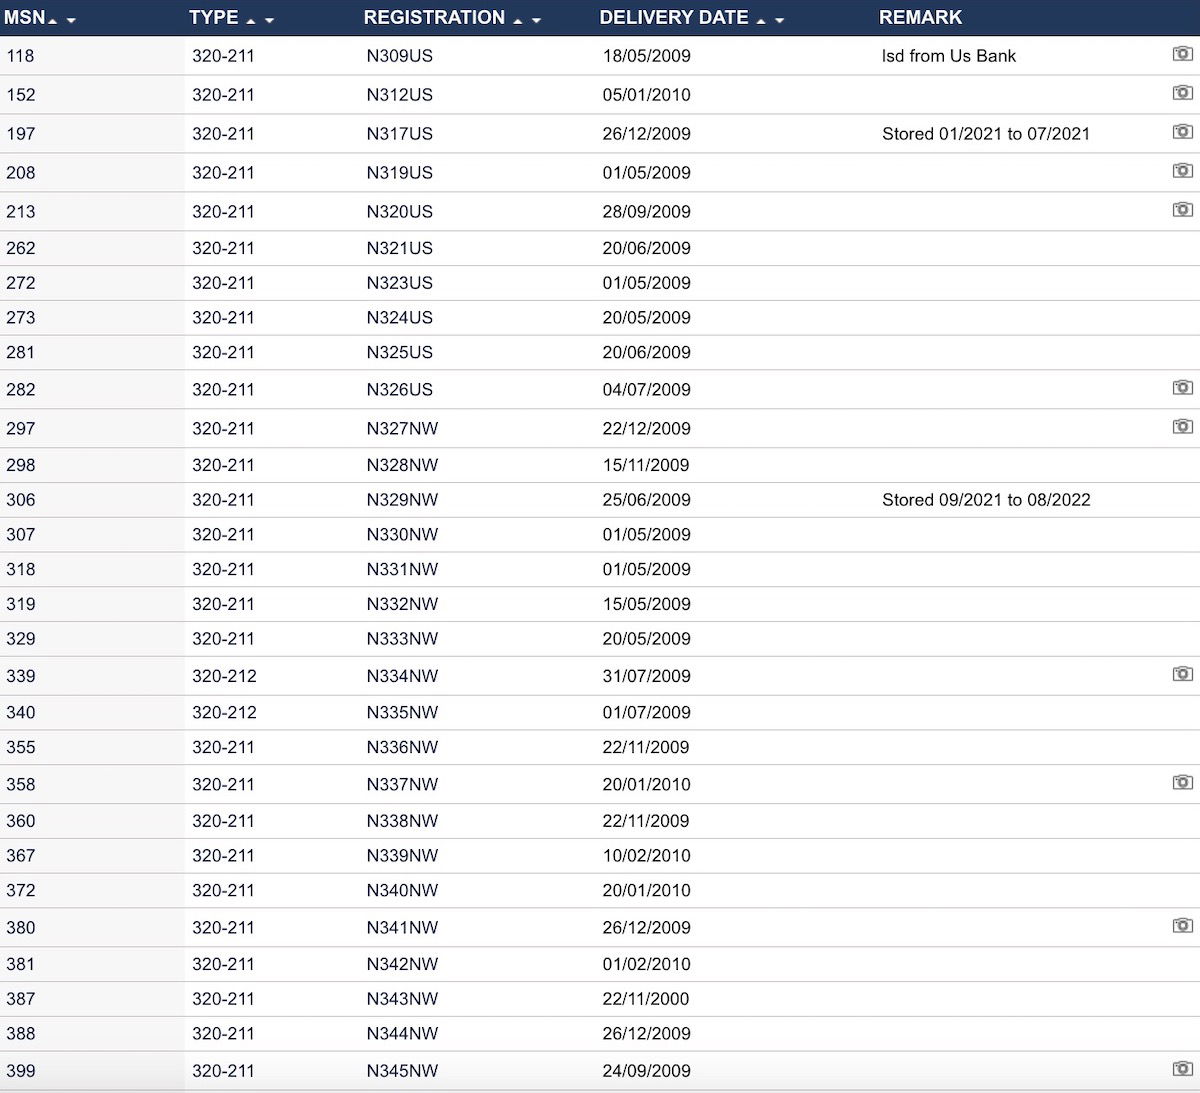Click delivery date 18/05/2009

pyautogui.click(x=646, y=56)
